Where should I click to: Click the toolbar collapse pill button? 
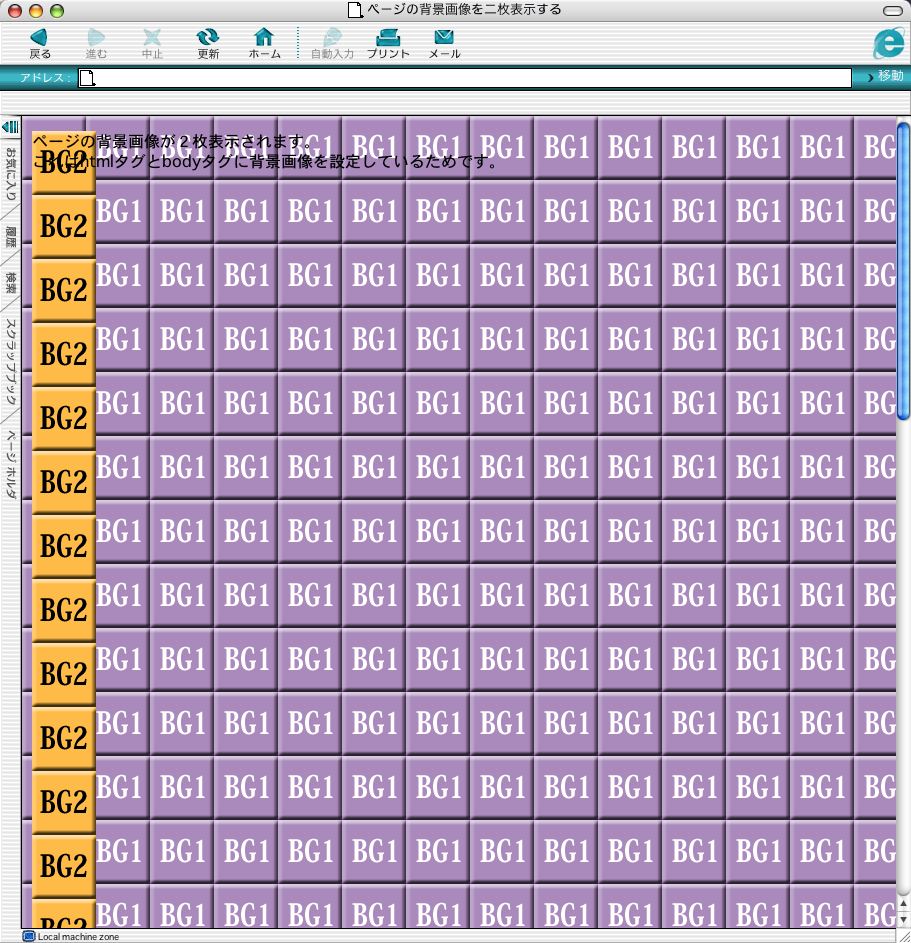pyautogui.click(x=892, y=10)
